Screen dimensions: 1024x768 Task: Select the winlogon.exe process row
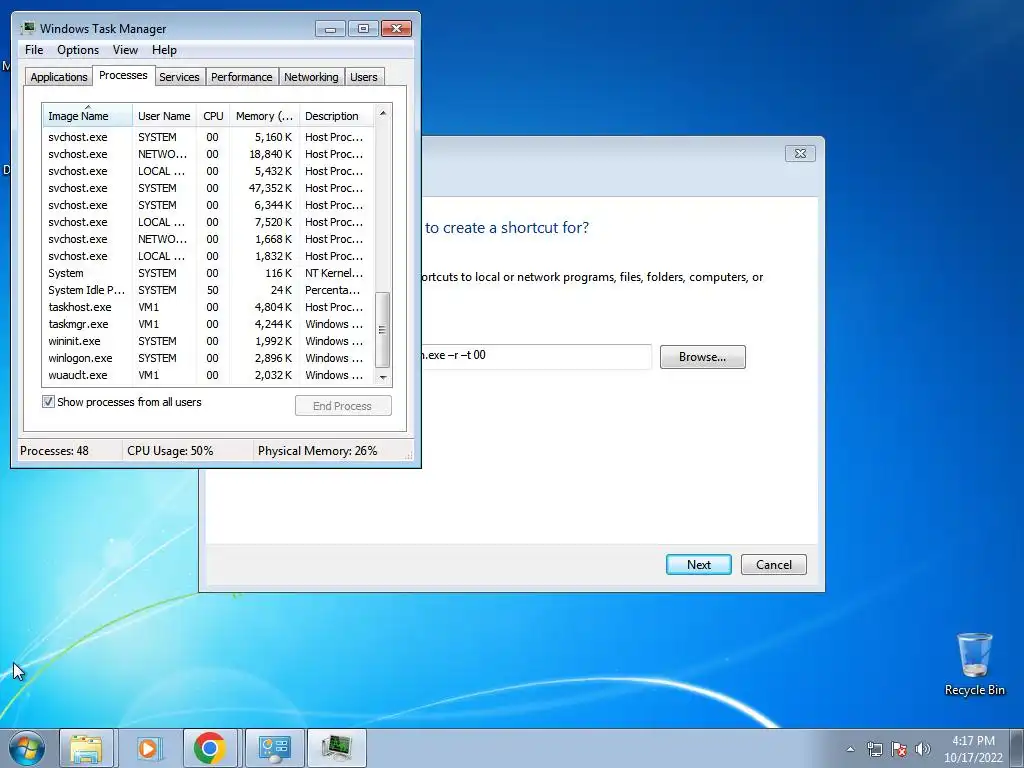(208, 358)
